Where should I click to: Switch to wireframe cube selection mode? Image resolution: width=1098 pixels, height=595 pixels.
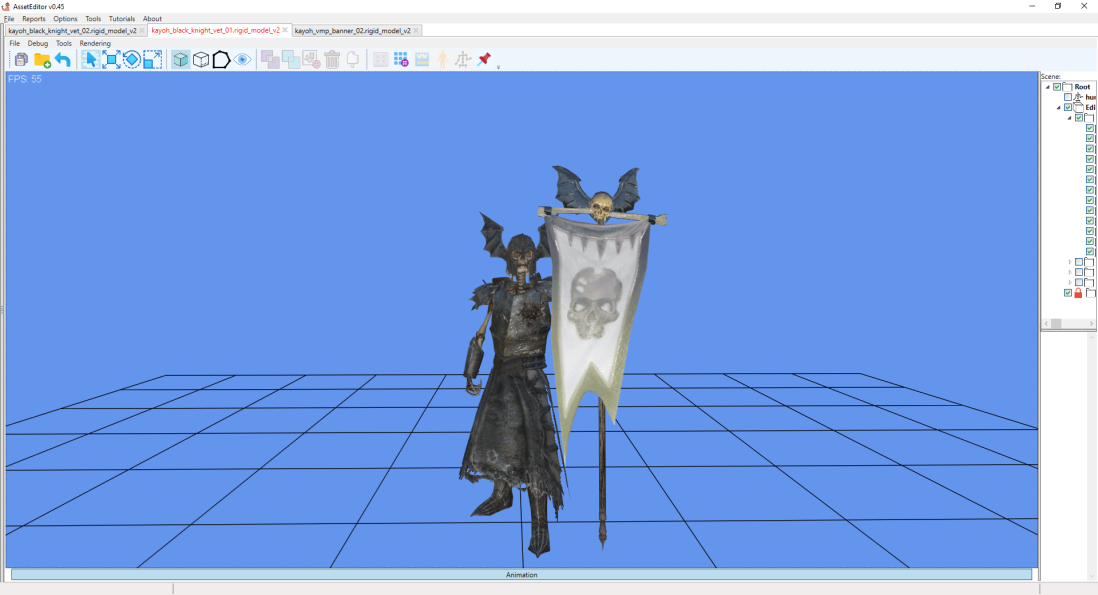pos(201,60)
